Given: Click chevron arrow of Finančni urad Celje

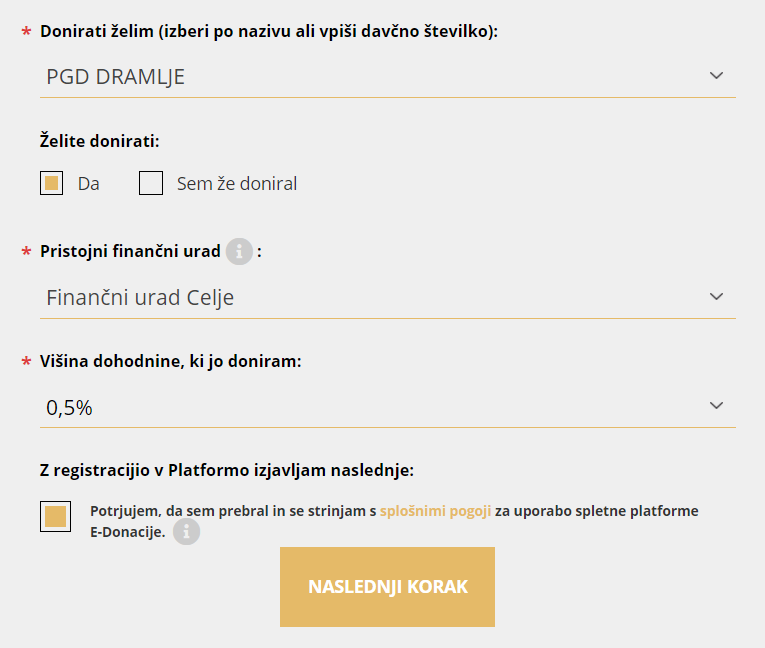Looking at the screenshot, I should (715, 297).
